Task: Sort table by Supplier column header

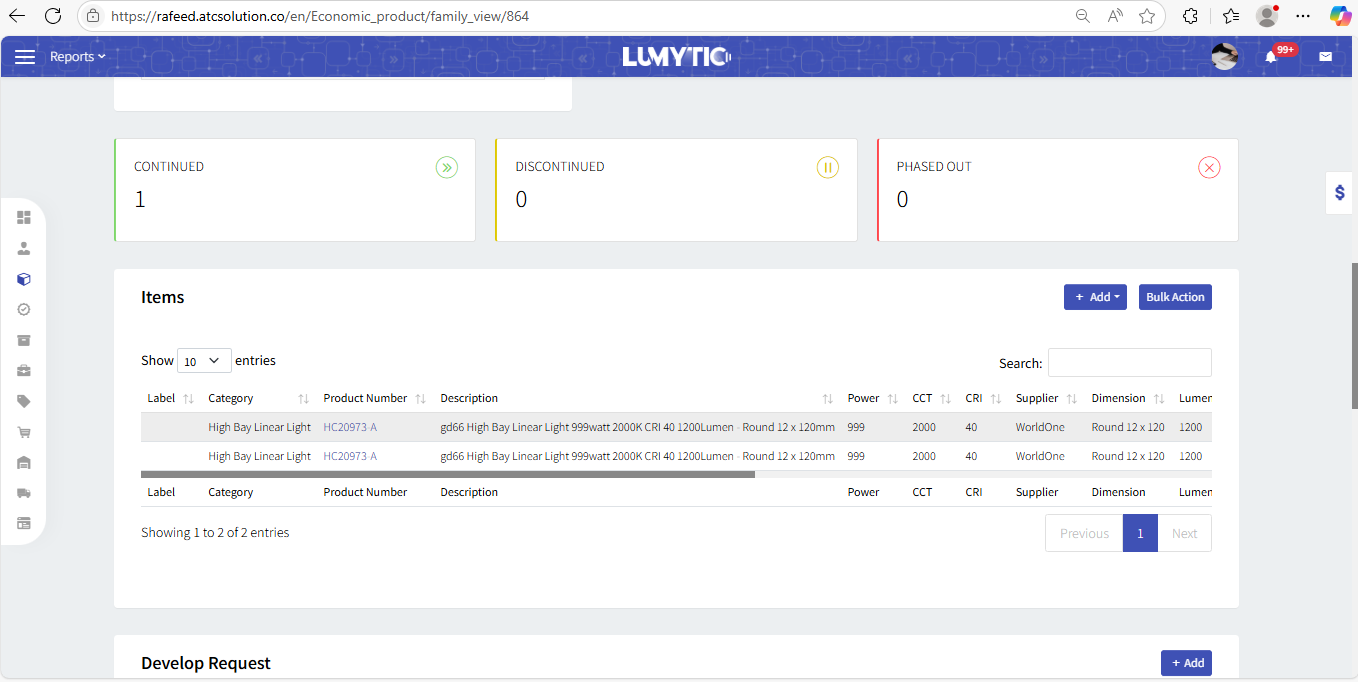Action: click(1037, 398)
